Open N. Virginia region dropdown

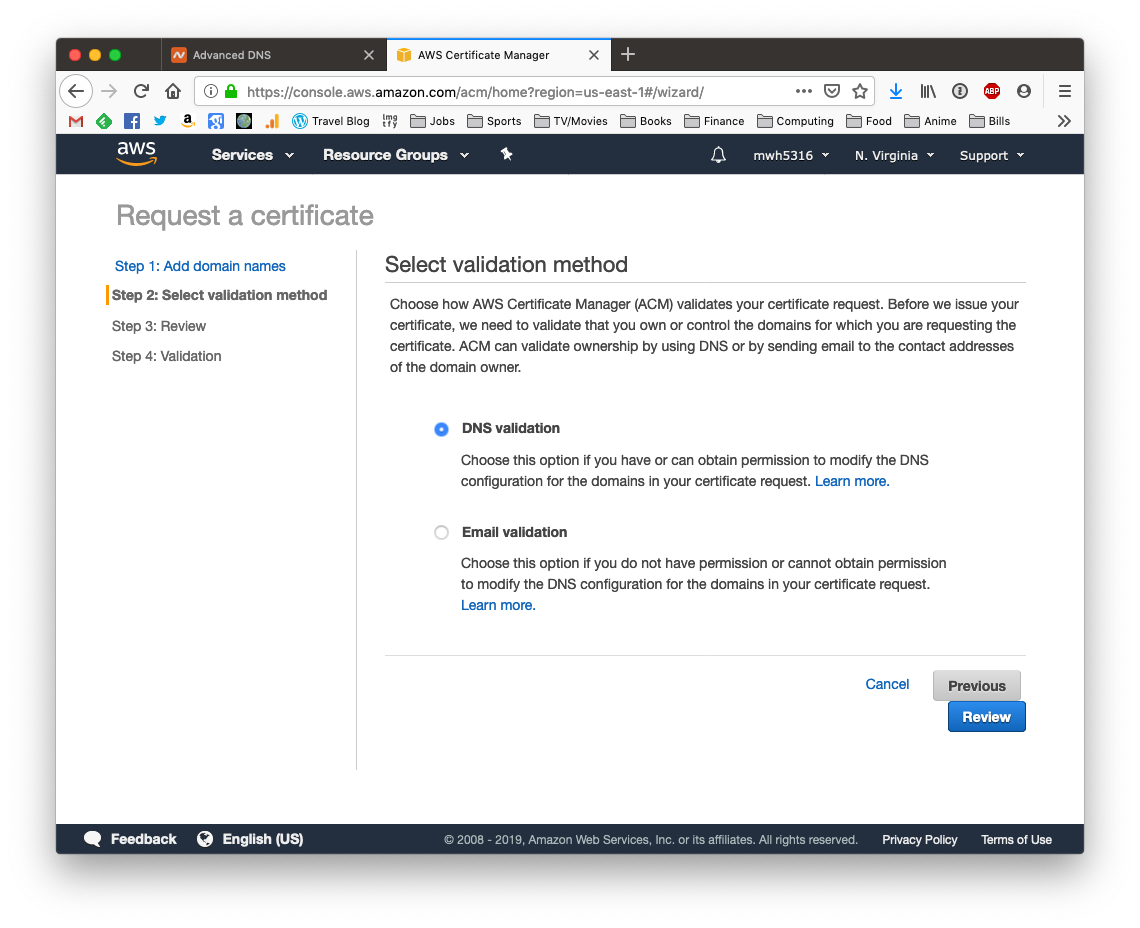(x=894, y=156)
